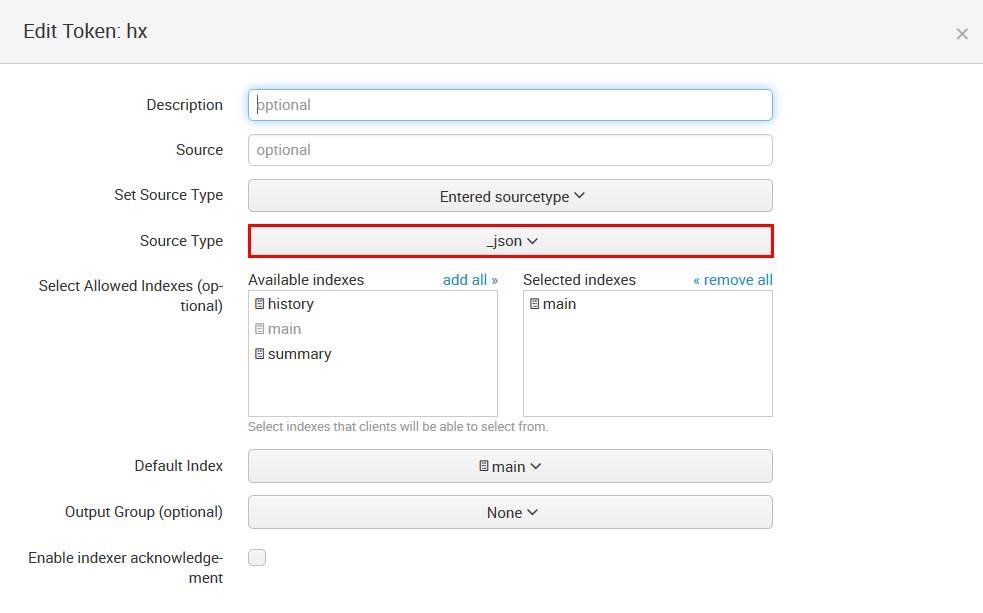This screenshot has width=983, height=613.
Task: Click the Source input field
Action: point(510,150)
